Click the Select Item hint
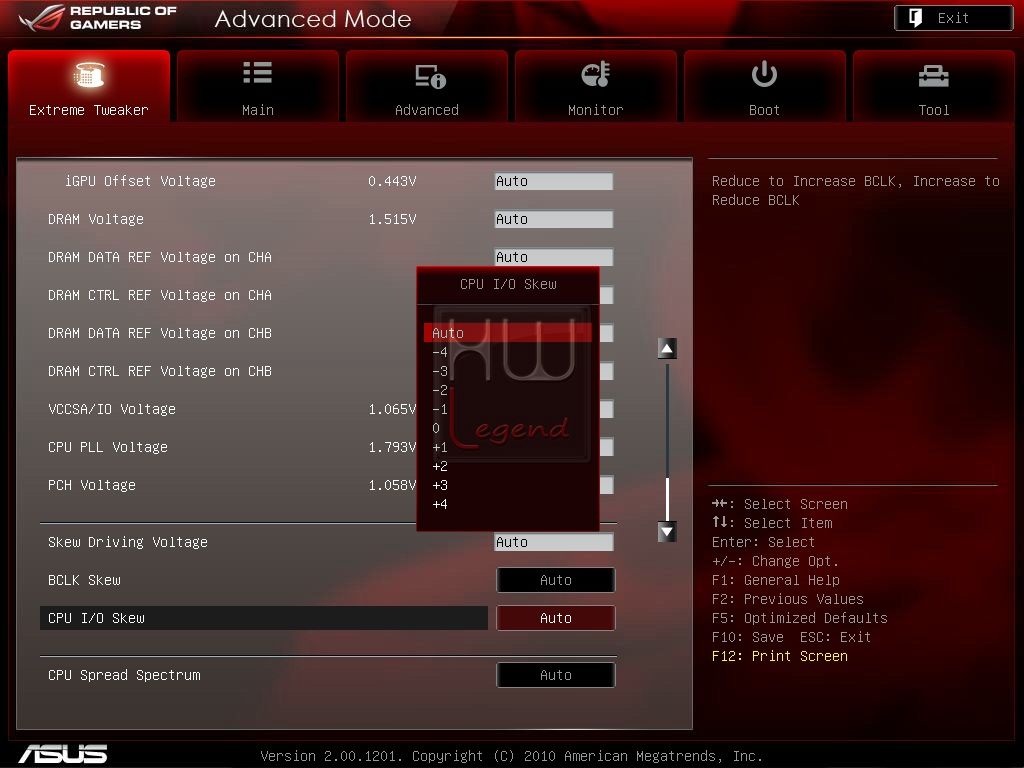 (x=772, y=523)
